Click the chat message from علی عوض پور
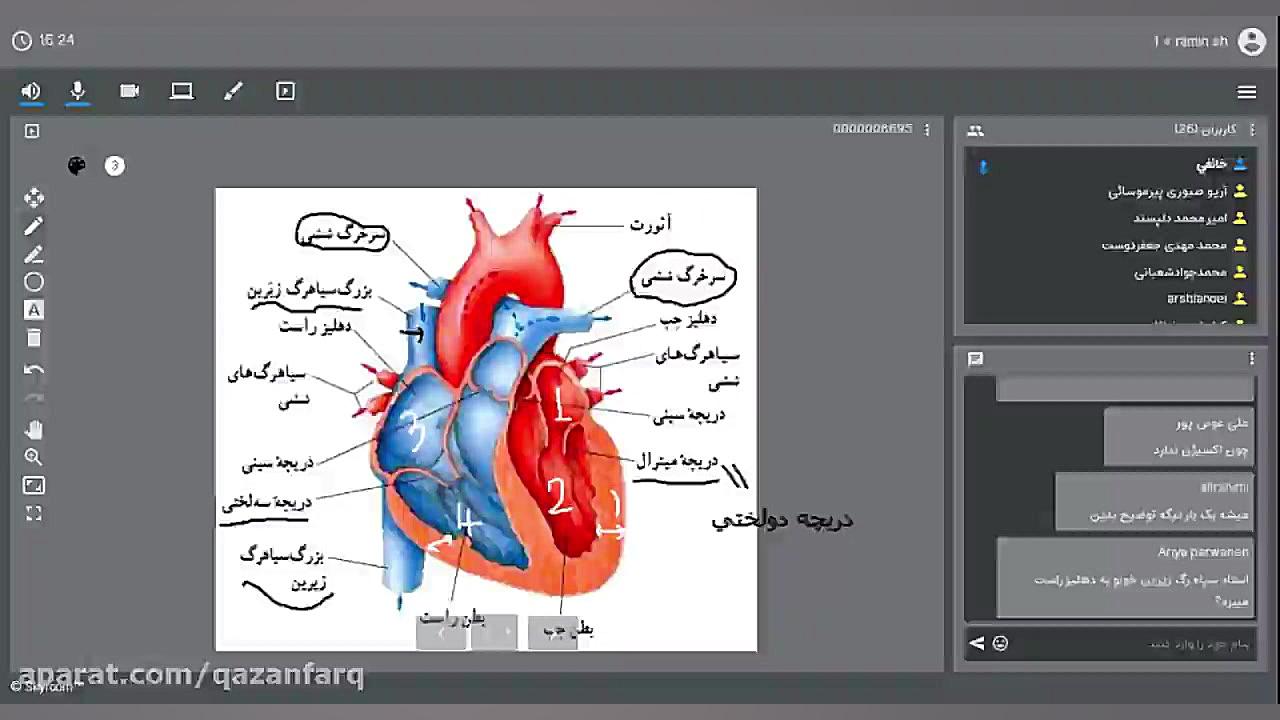 tap(1179, 437)
